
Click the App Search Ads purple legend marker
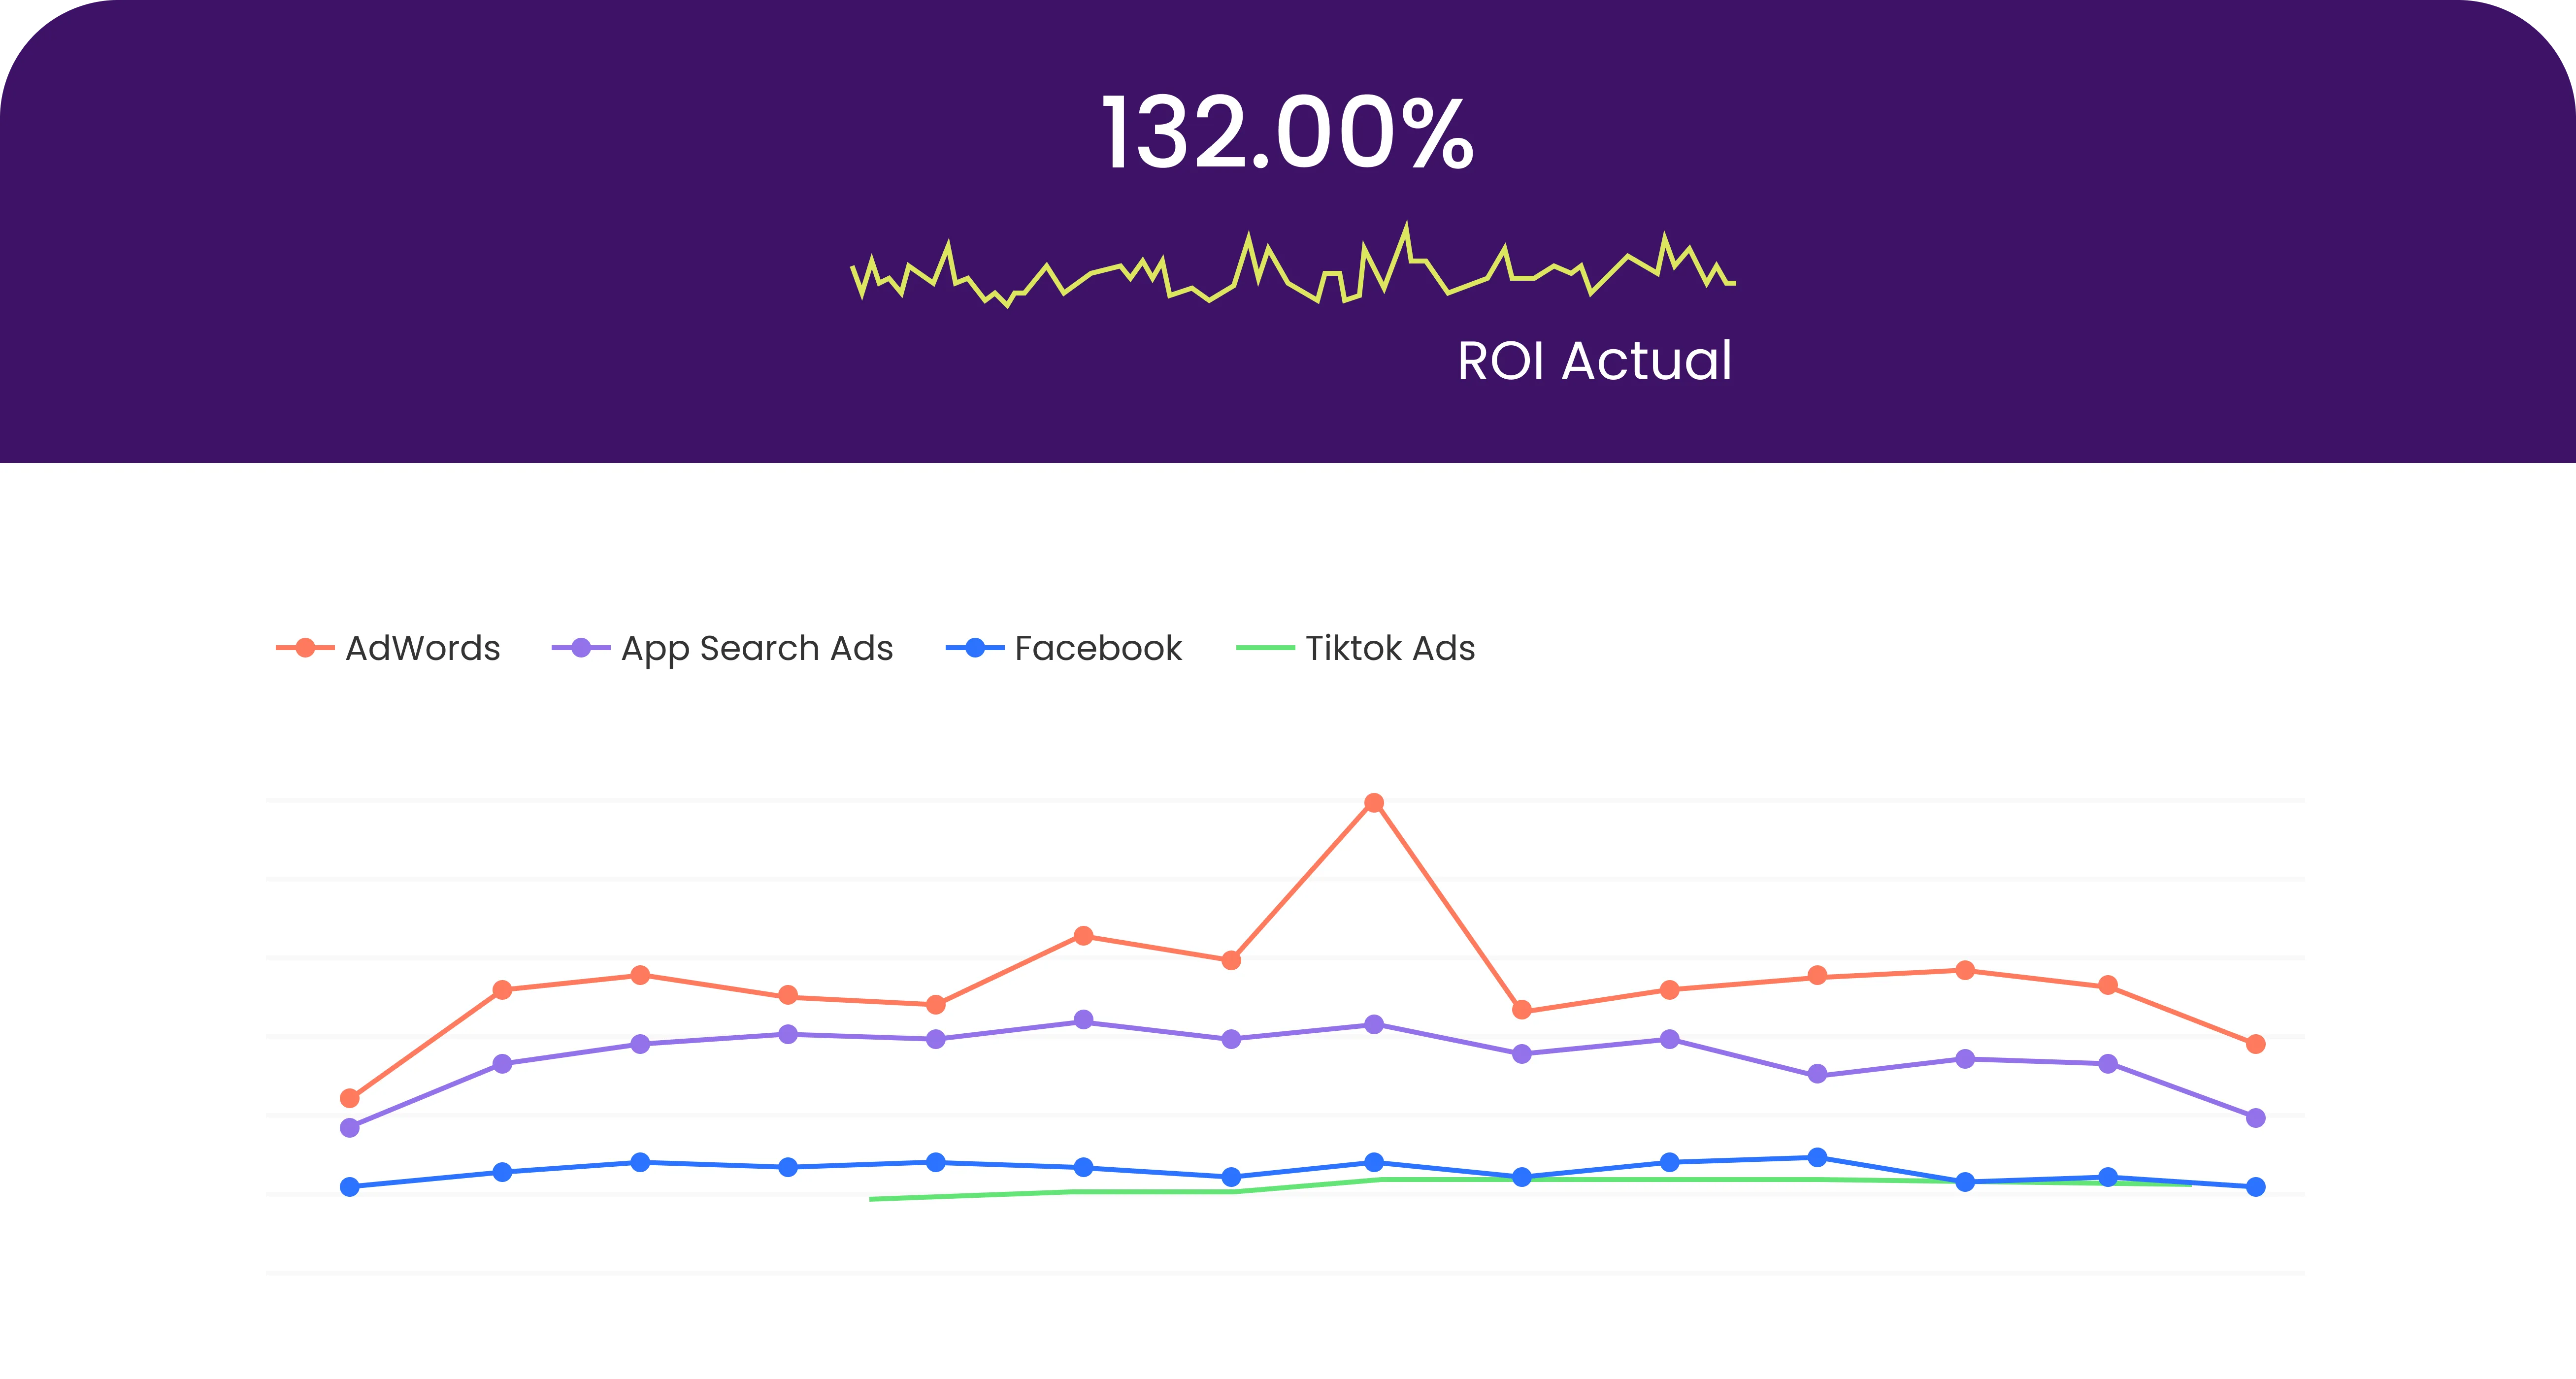581,648
